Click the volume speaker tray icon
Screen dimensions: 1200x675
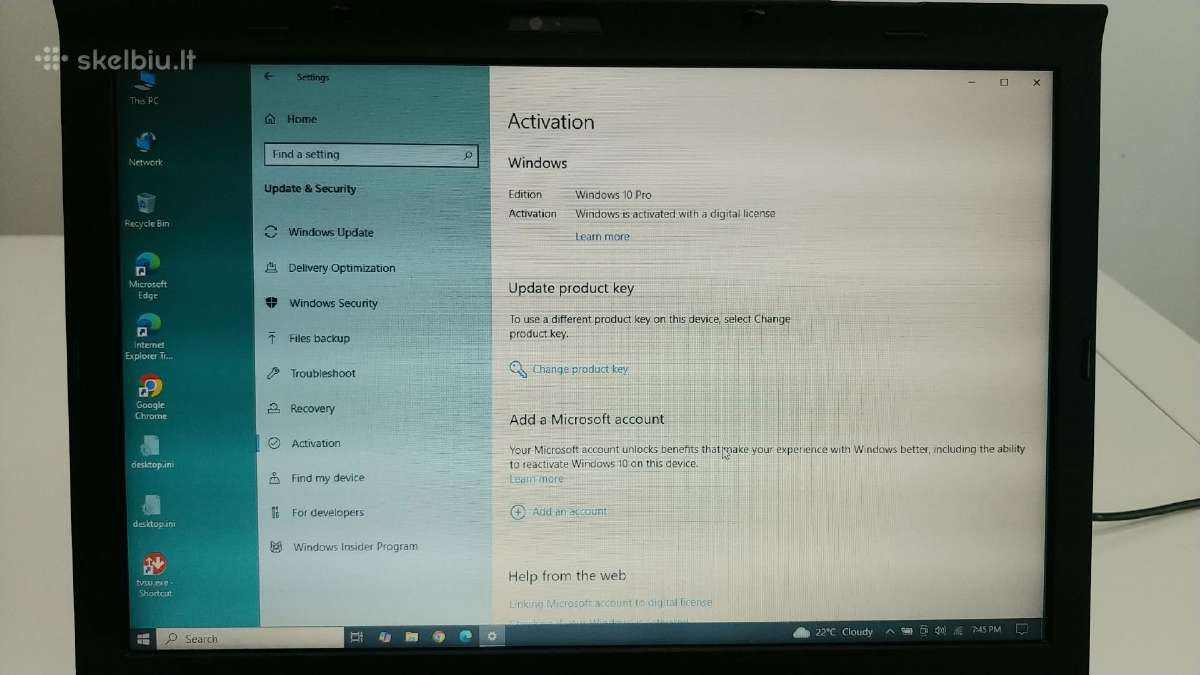pyautogui.click(x=939, y=631)
